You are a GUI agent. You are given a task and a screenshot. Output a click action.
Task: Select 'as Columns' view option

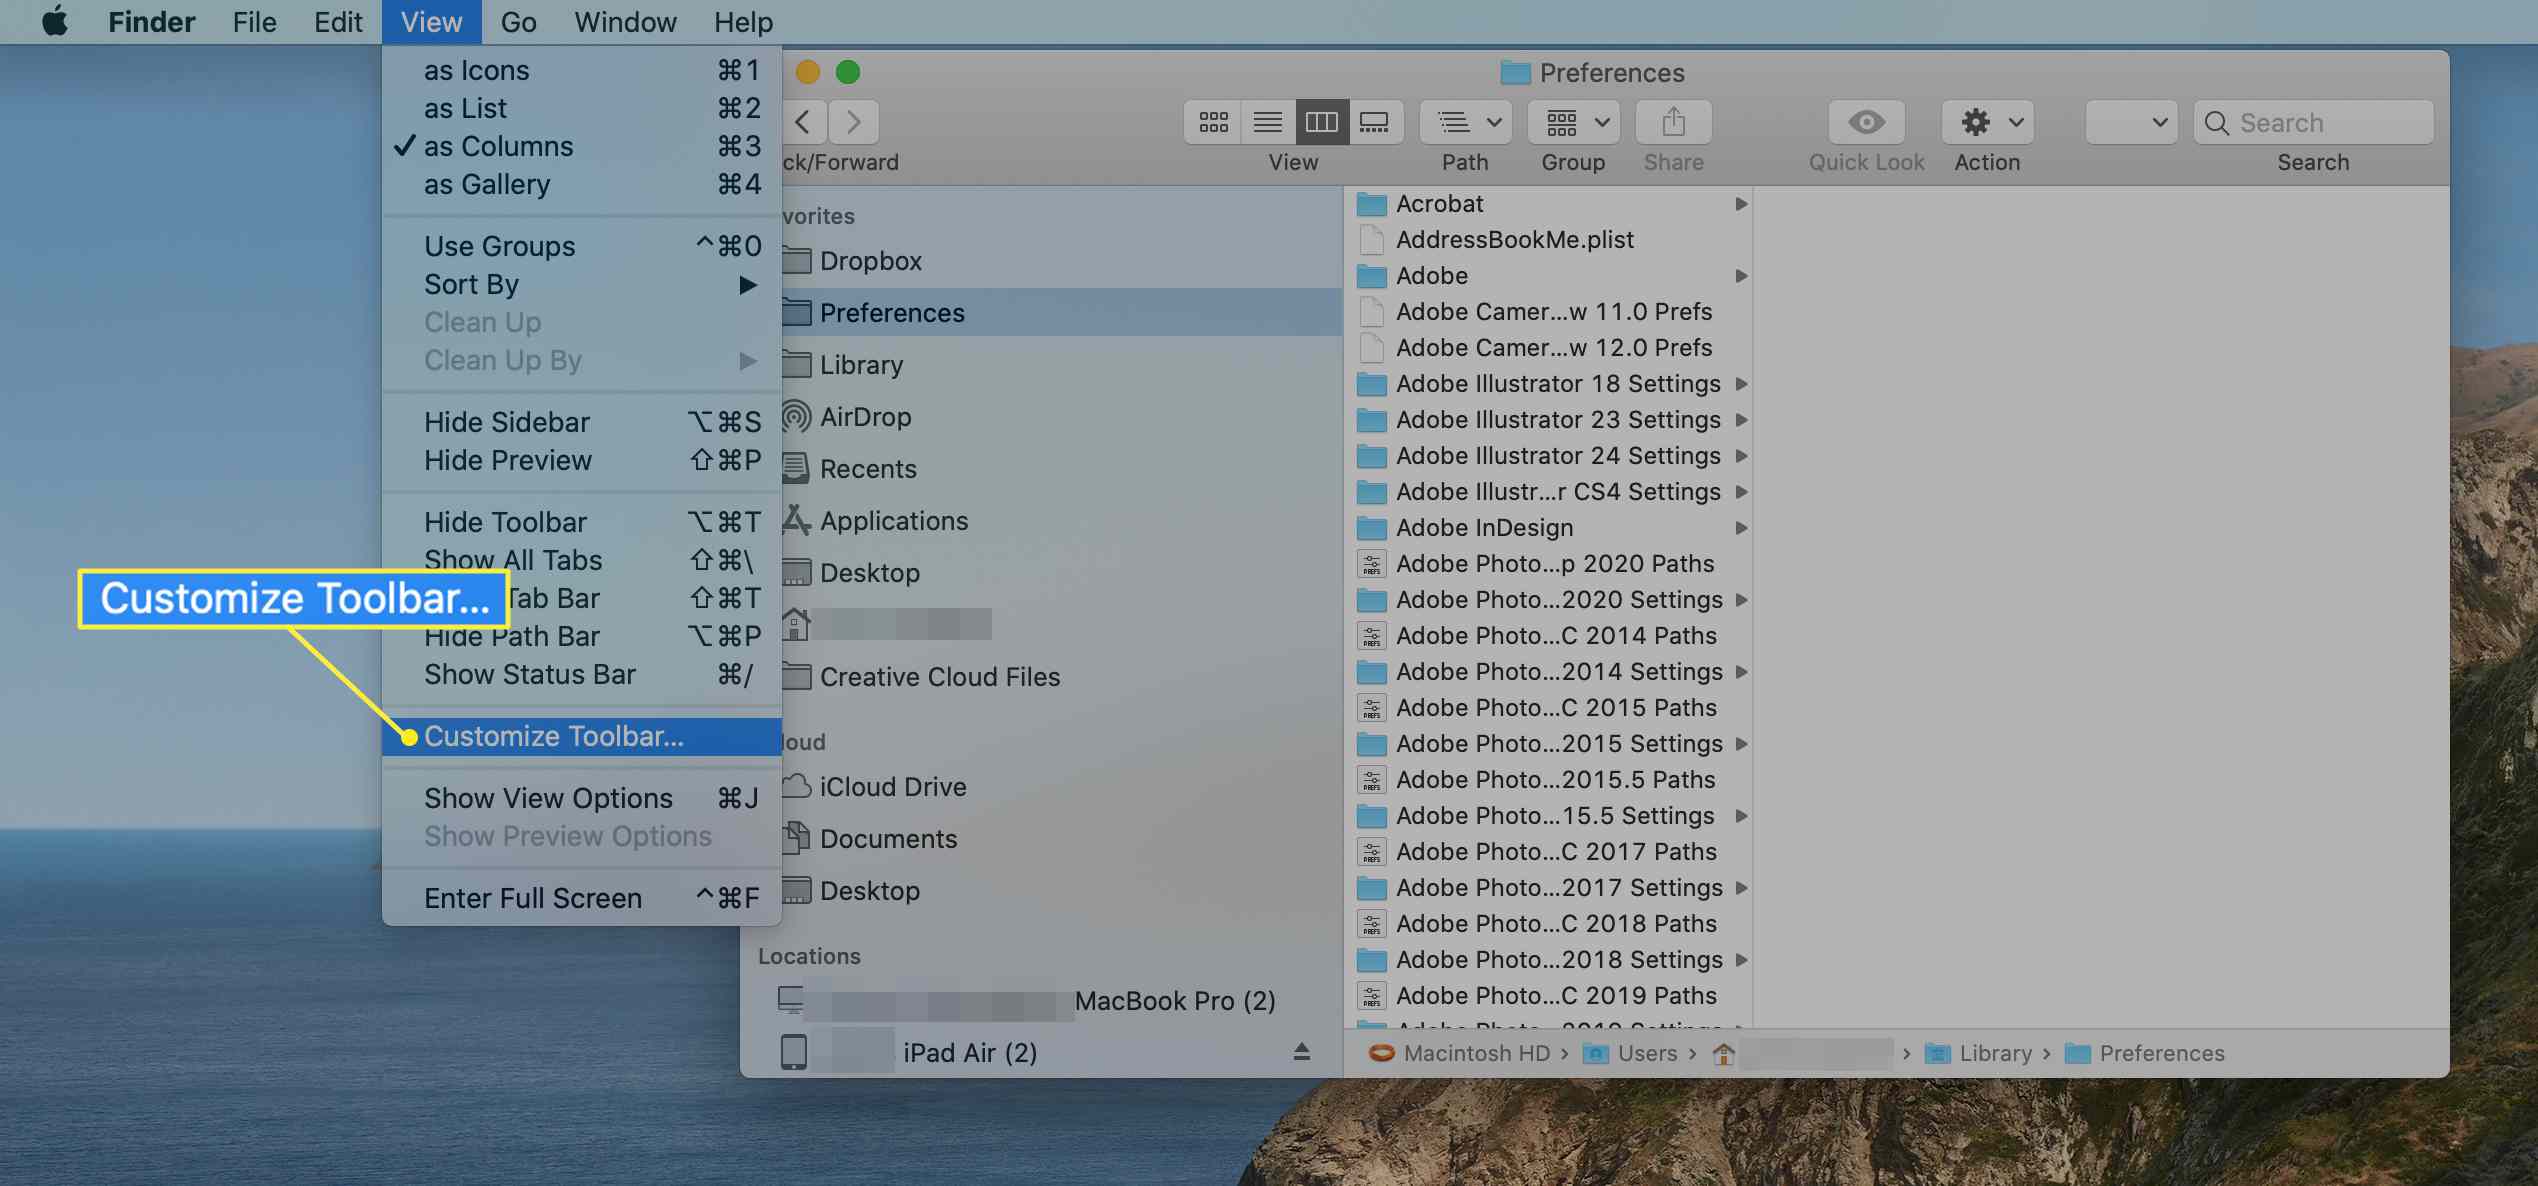pyautogui.click(x=497, y=146)
